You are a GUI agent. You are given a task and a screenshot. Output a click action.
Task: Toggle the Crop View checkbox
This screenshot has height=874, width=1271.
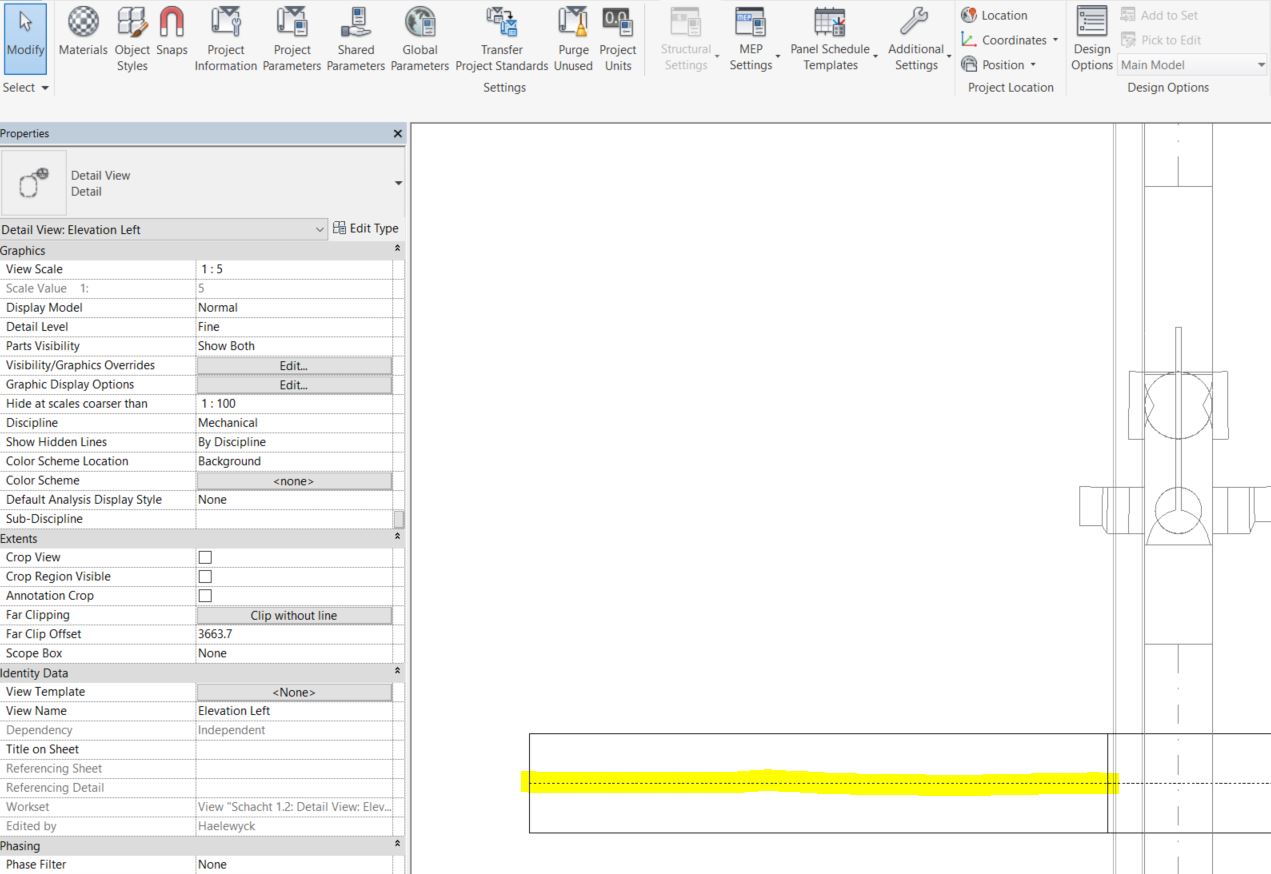[206, 557]
